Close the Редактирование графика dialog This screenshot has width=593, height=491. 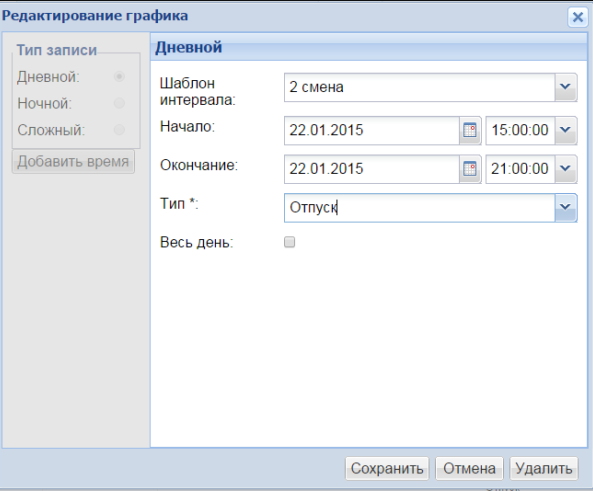pyautogui.click(x=577, y=17)
